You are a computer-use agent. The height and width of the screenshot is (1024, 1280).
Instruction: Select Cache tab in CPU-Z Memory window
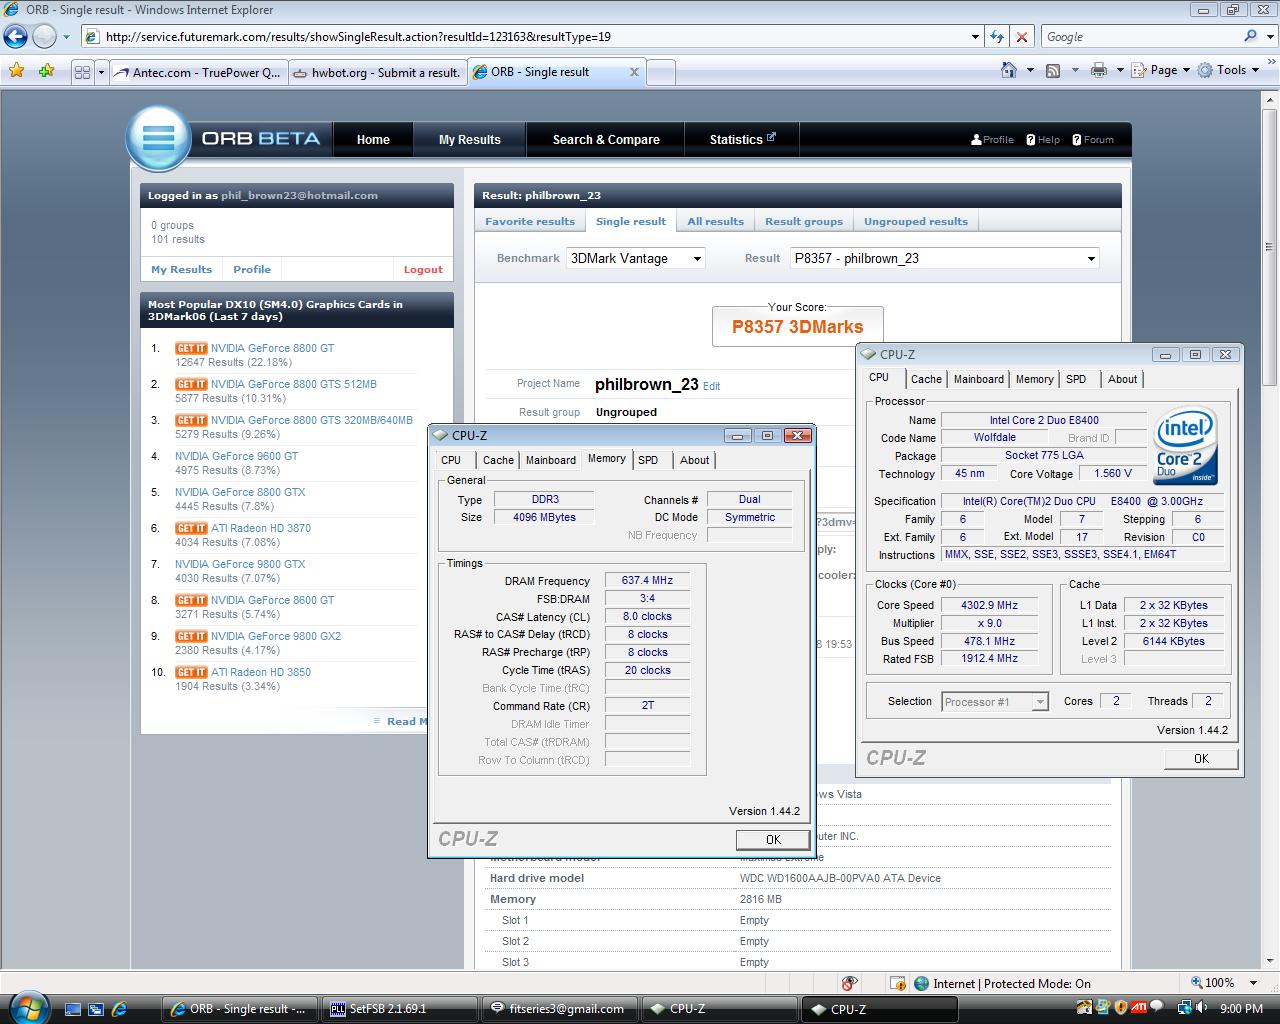click(498, 460)
